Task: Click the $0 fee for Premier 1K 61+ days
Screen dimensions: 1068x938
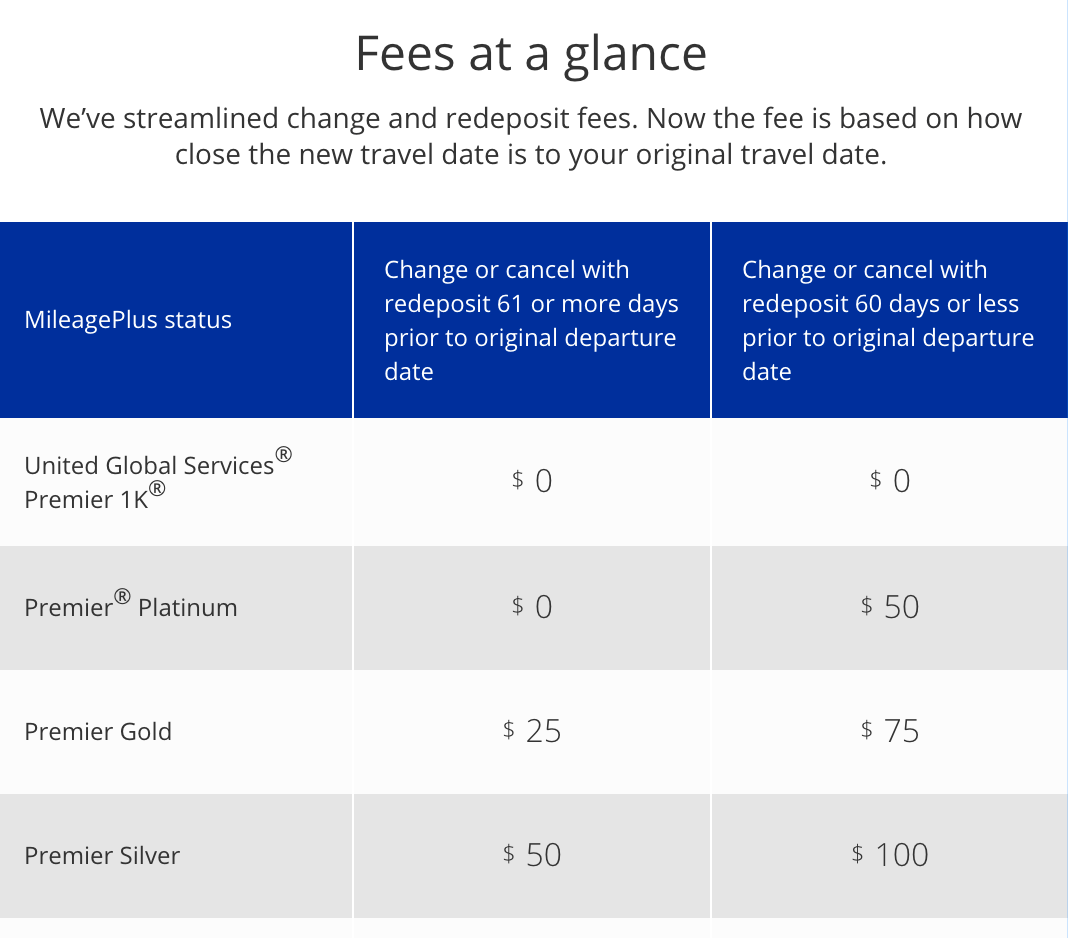Action: click(x=532, y=481)
